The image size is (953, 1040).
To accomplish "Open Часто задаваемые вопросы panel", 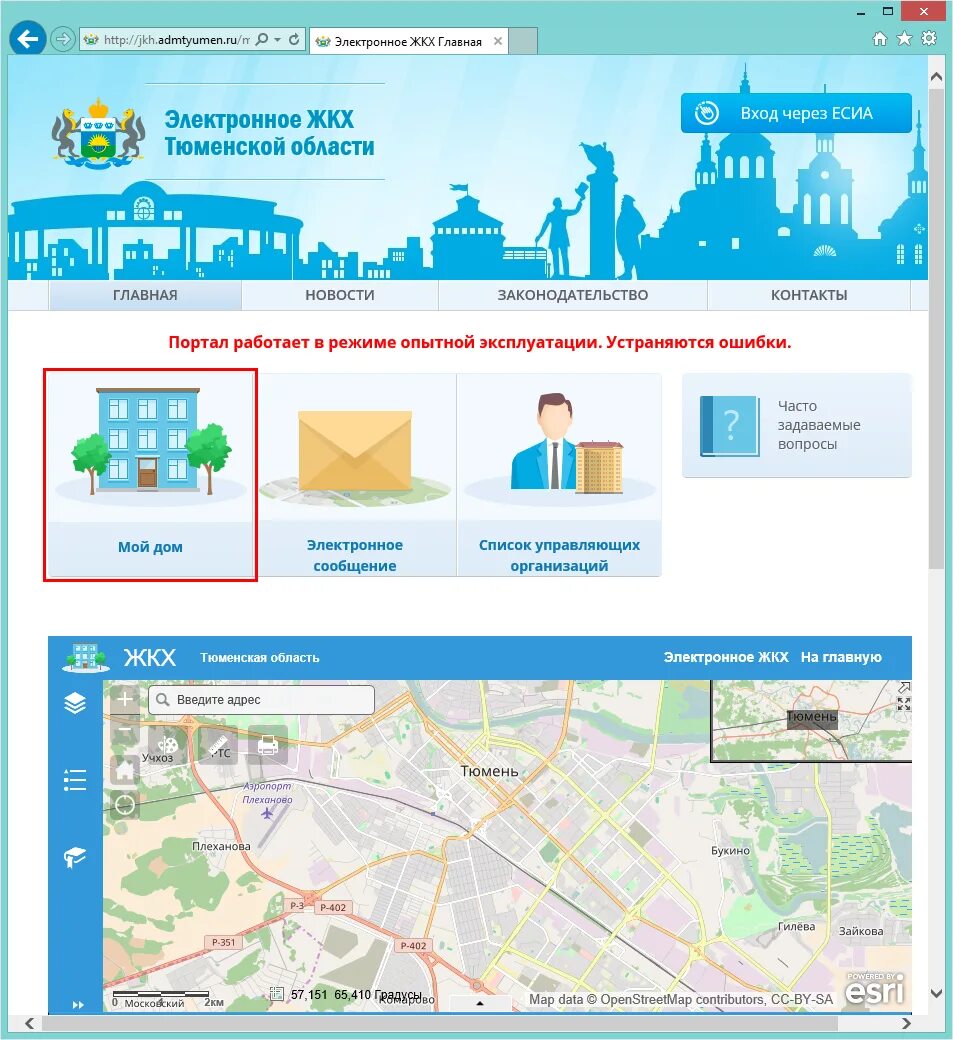I will (796, 425).
